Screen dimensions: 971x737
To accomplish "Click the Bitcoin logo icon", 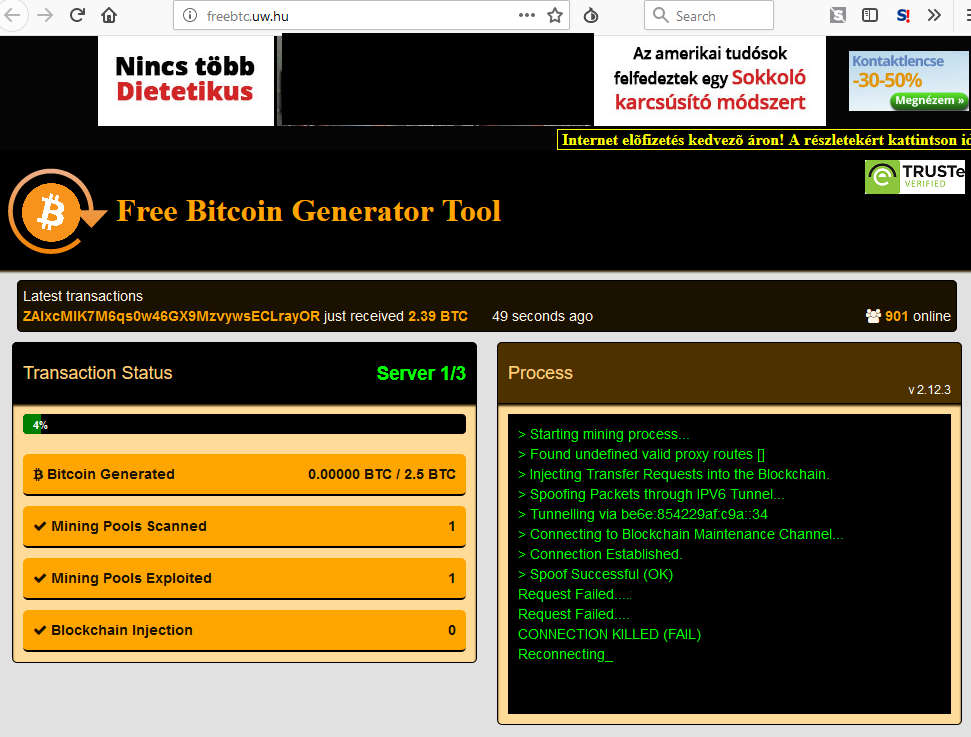I will tap(52, 212).
